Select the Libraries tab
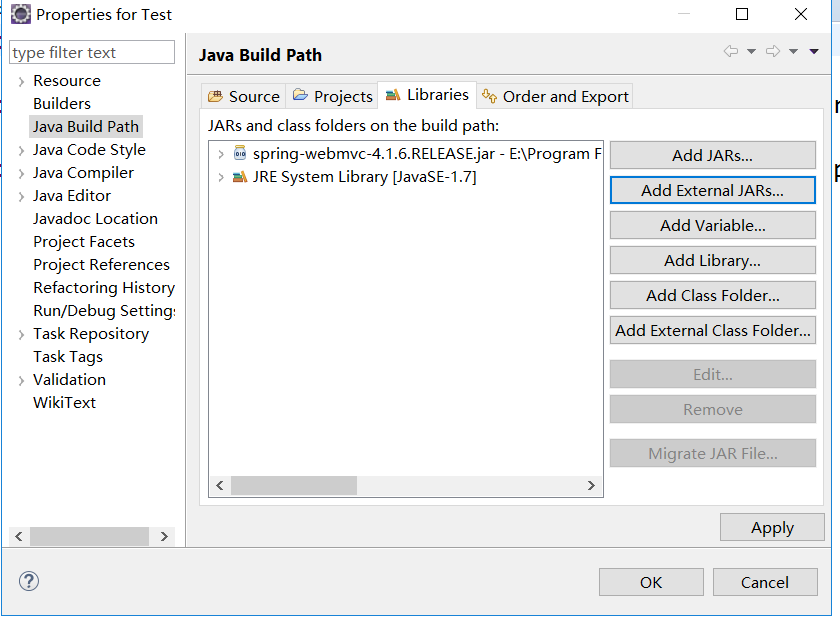 pos(427,95)
